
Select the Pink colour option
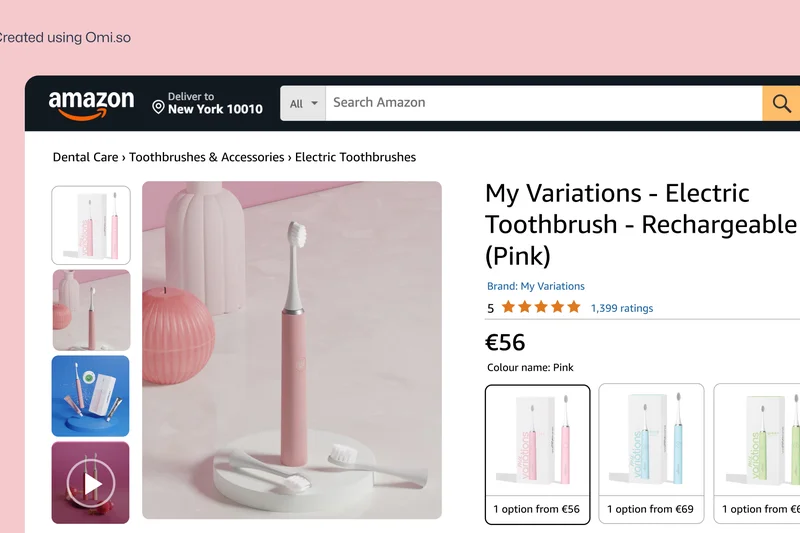point(538,453)
